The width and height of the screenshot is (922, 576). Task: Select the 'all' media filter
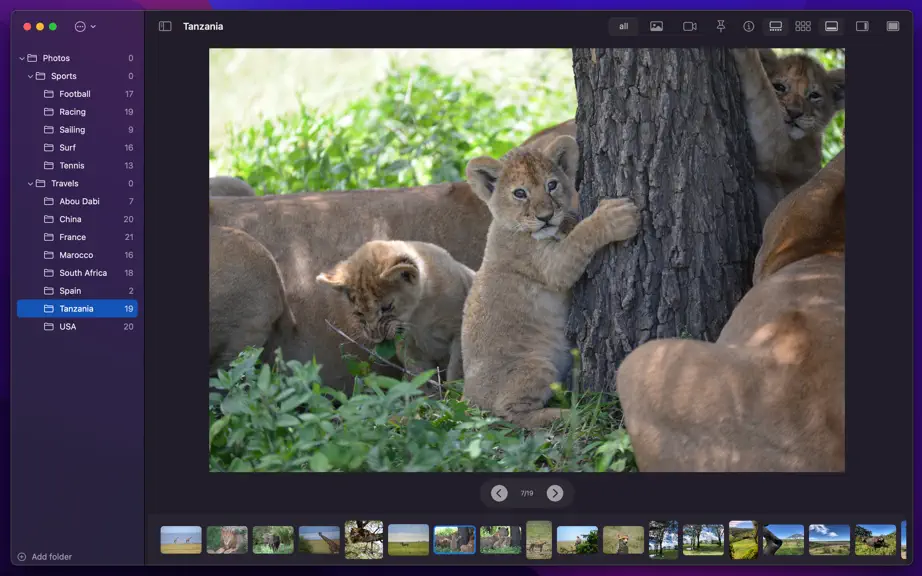coord(623,26)
